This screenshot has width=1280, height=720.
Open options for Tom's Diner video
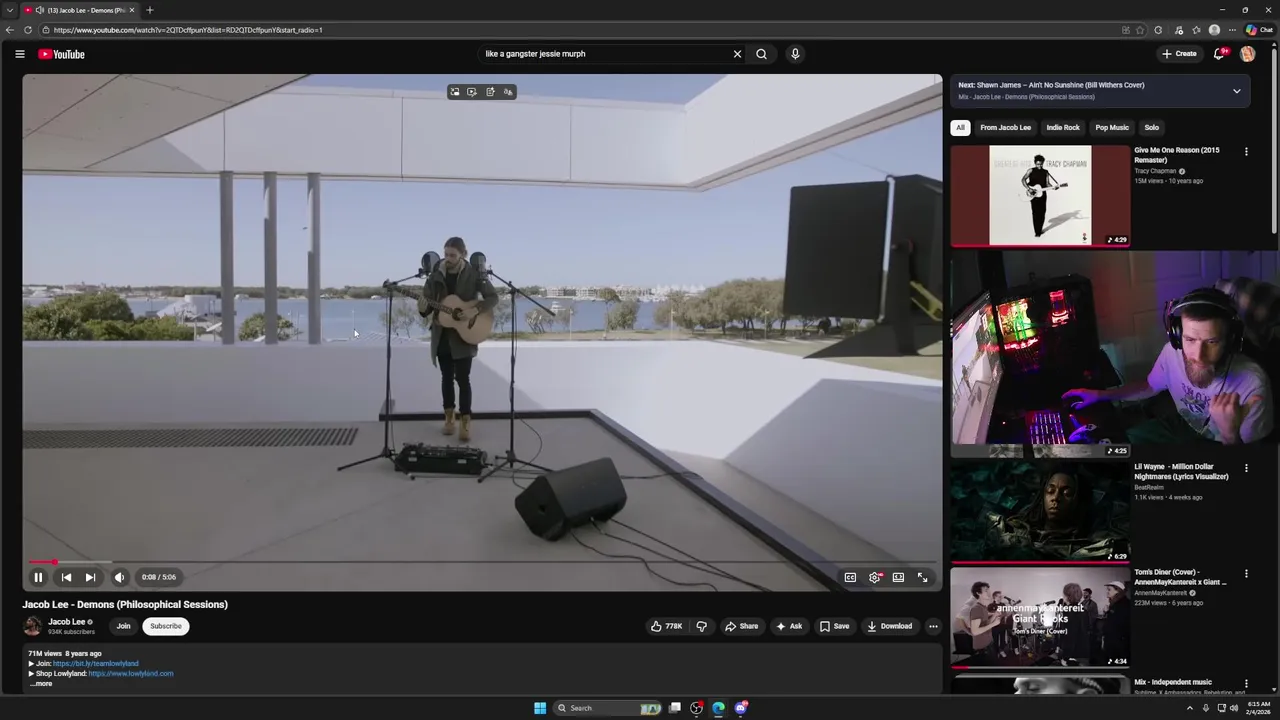coord(1246,574)
